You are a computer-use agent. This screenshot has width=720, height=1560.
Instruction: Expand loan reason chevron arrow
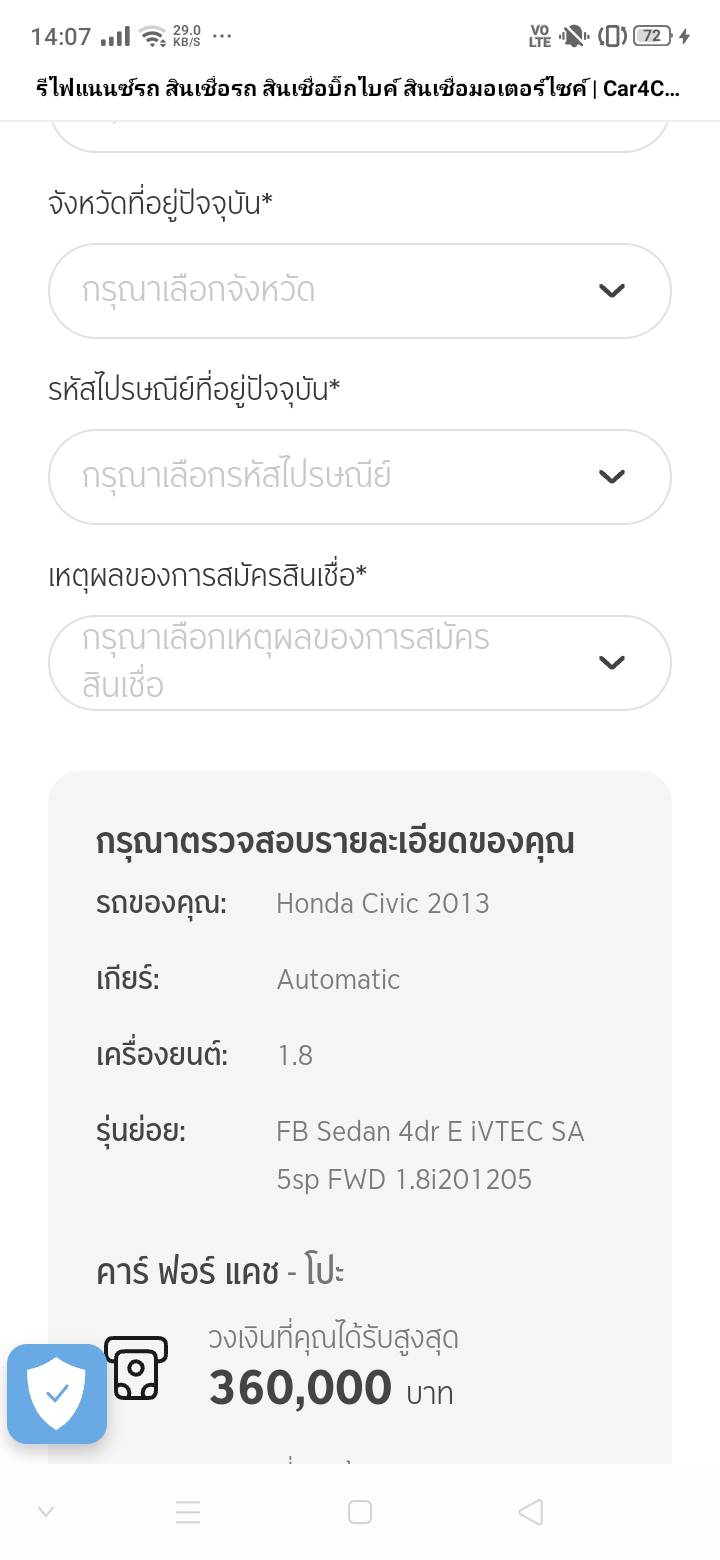[x=611, y=662]
